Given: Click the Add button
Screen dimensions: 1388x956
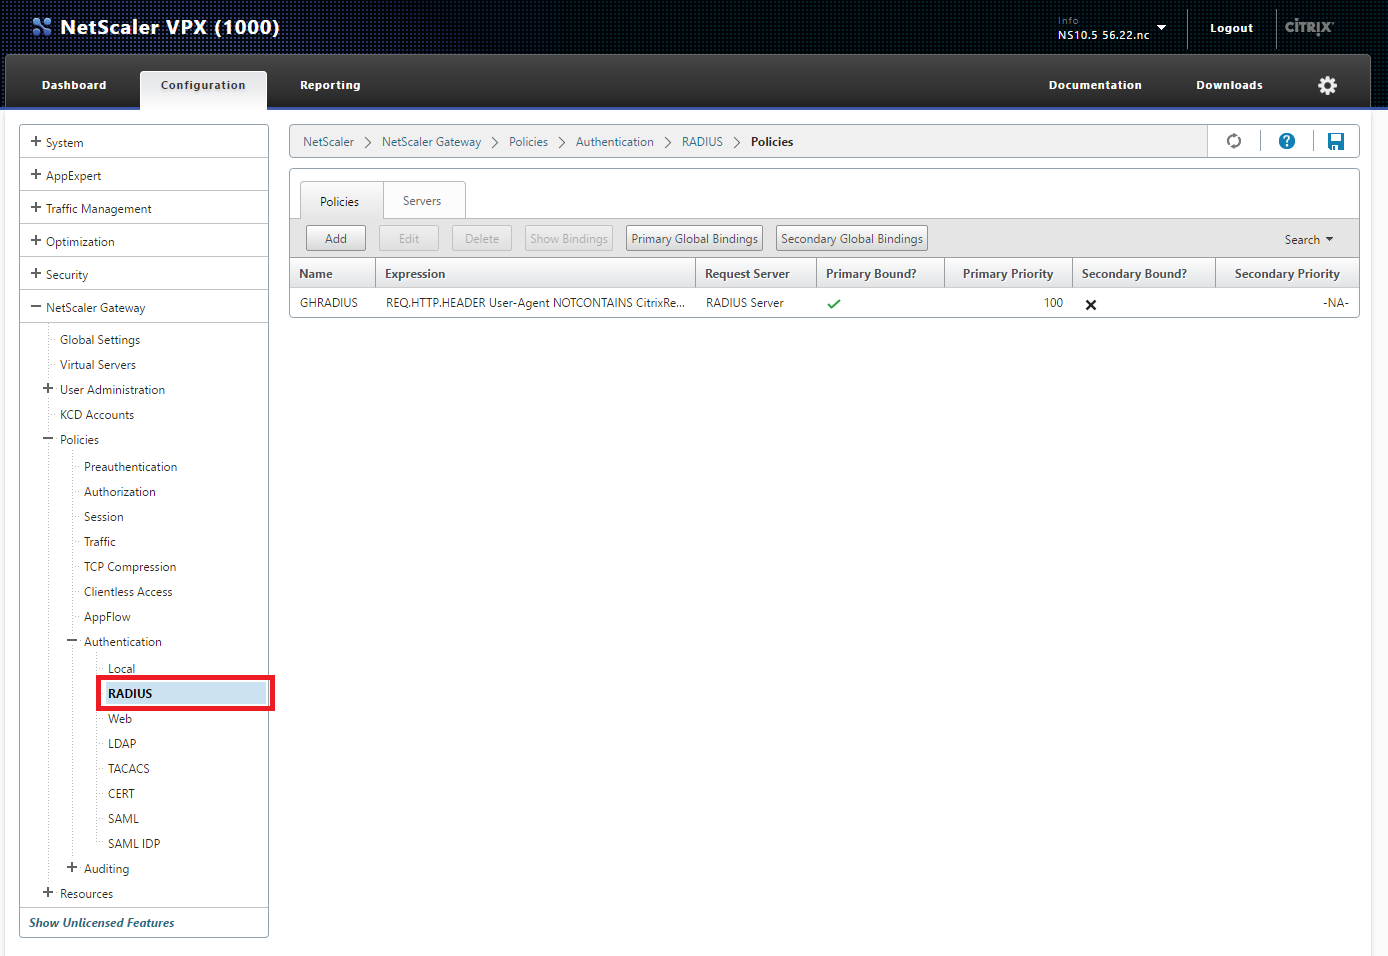Looking at the screenshot, I should (x=336, y=238).
